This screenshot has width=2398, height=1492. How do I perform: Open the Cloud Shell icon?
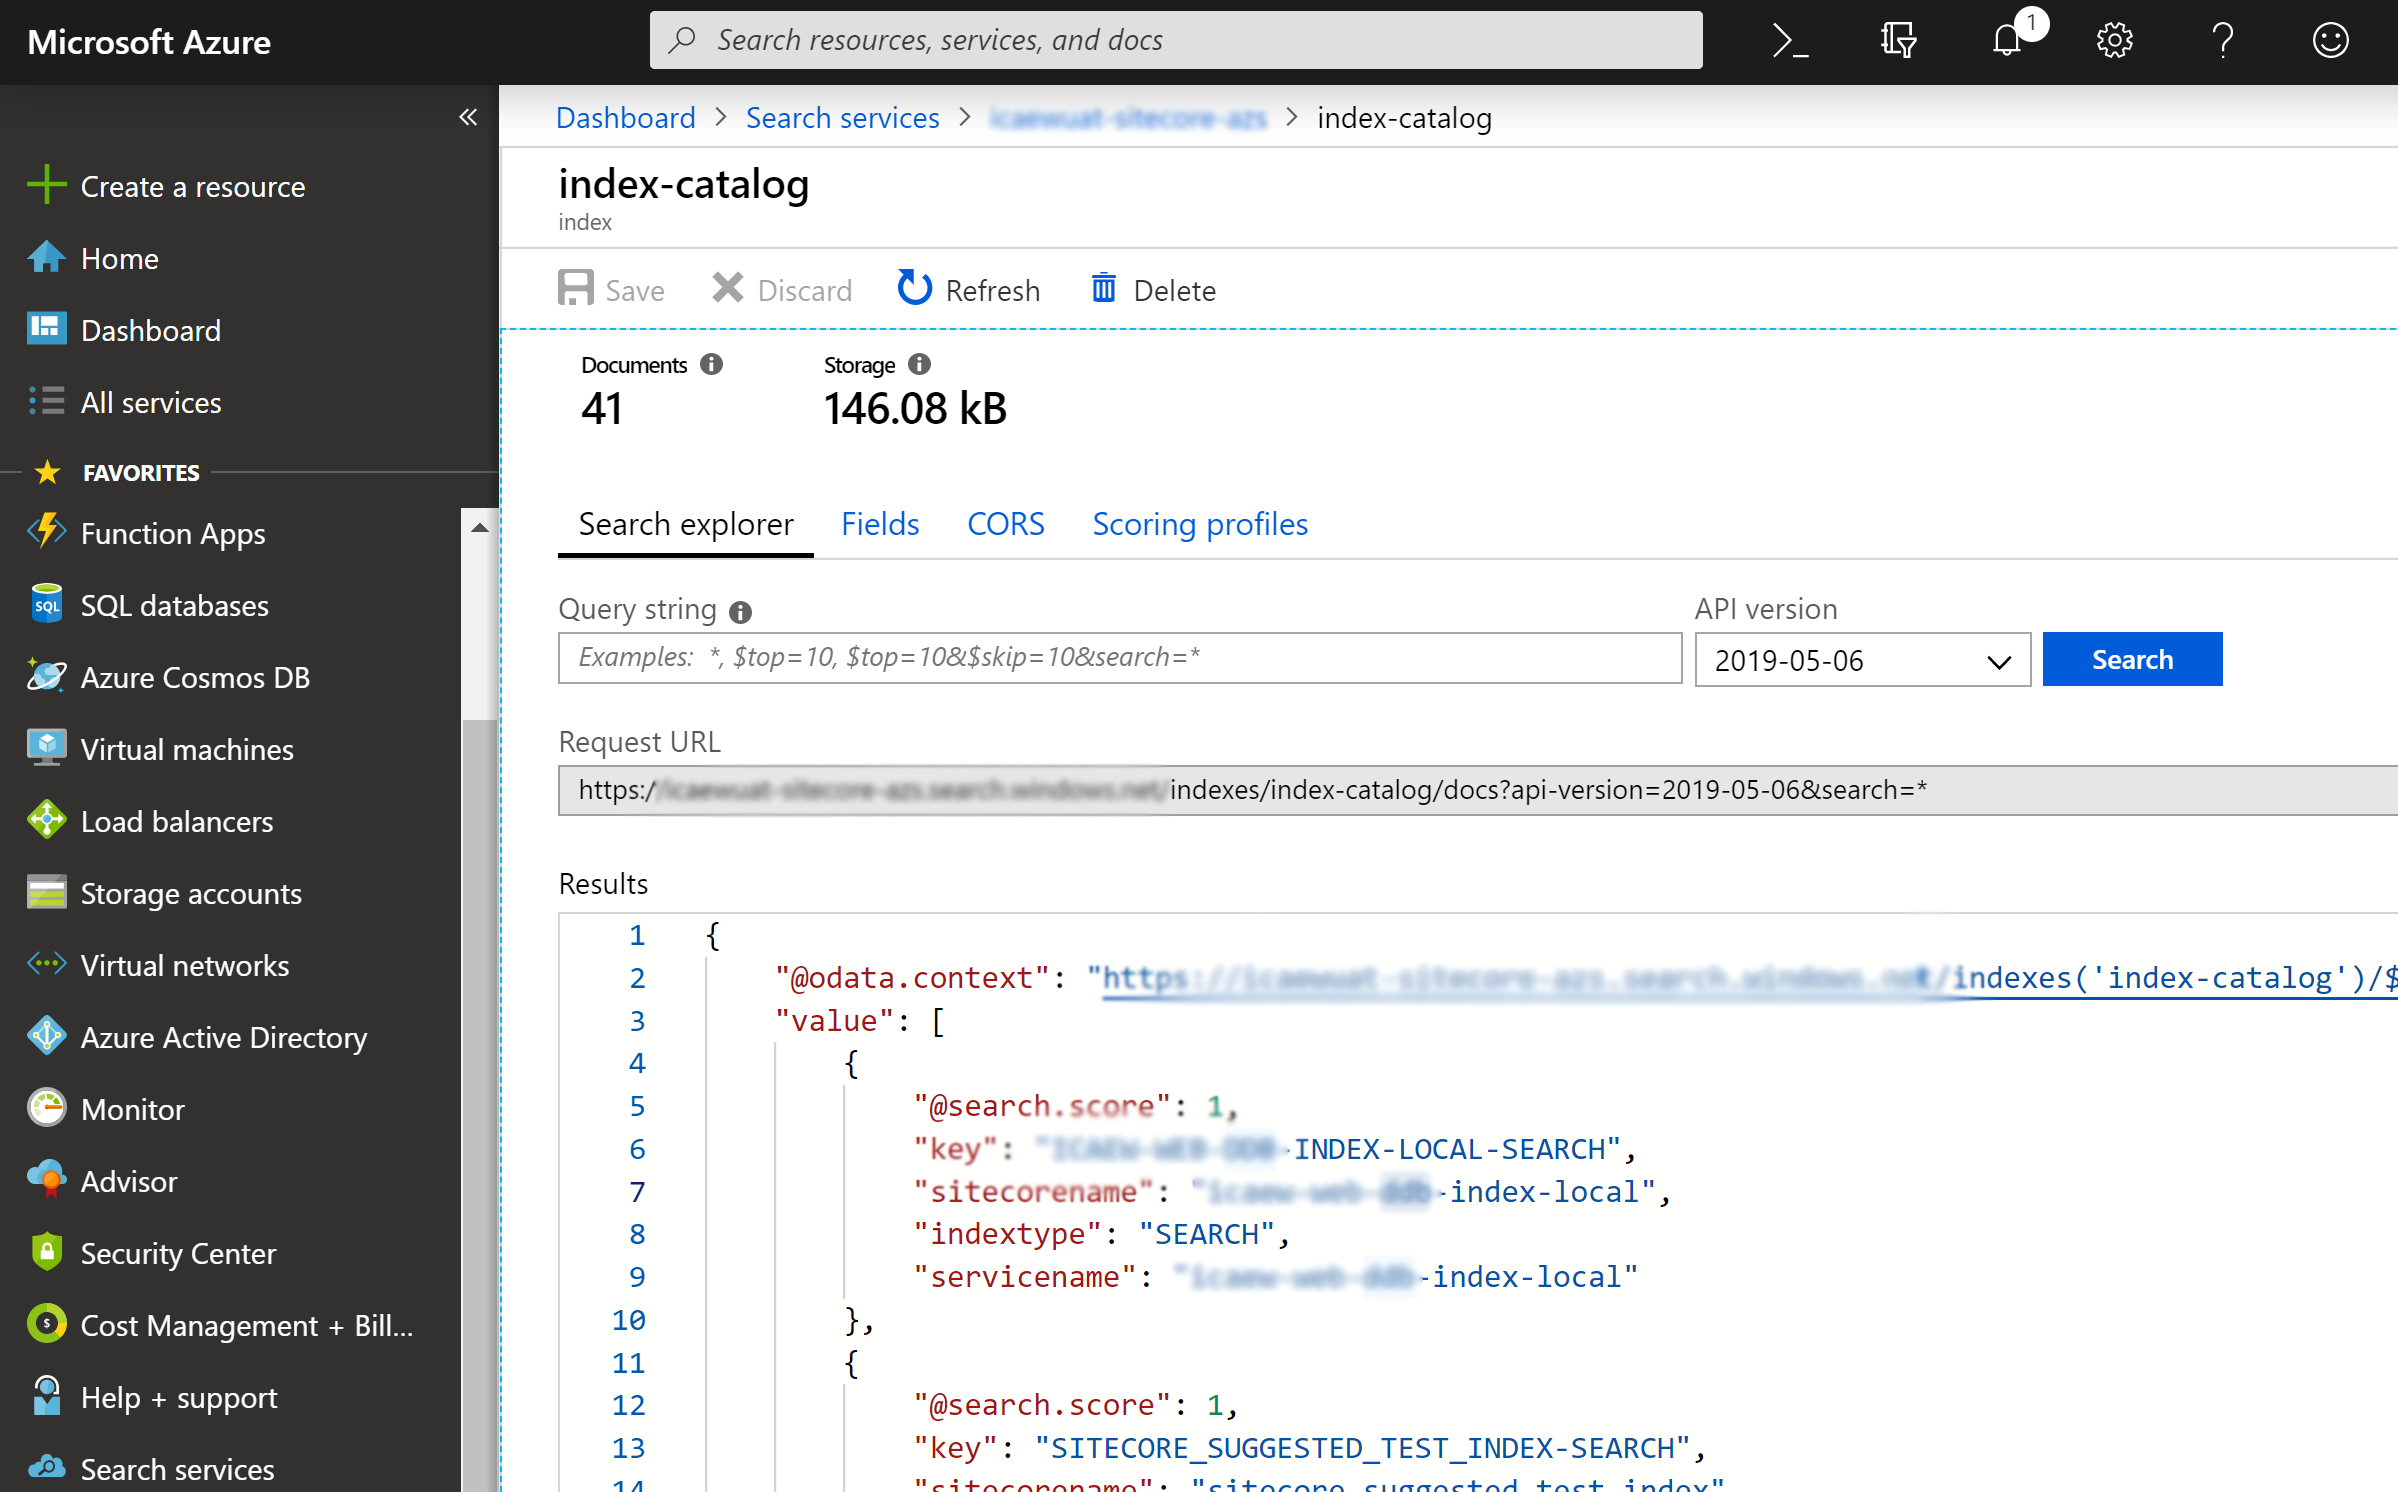coord(1789,41)
